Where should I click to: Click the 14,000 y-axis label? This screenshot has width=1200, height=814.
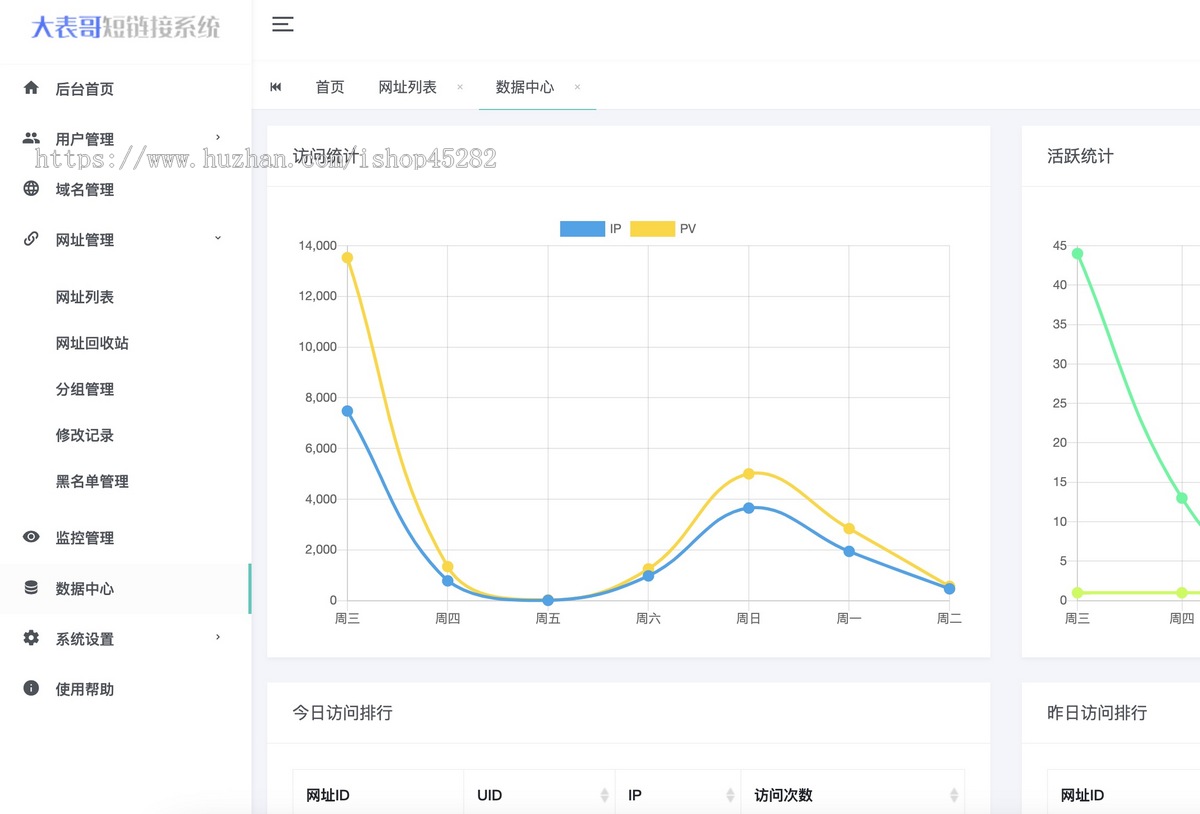coord(317,246)
